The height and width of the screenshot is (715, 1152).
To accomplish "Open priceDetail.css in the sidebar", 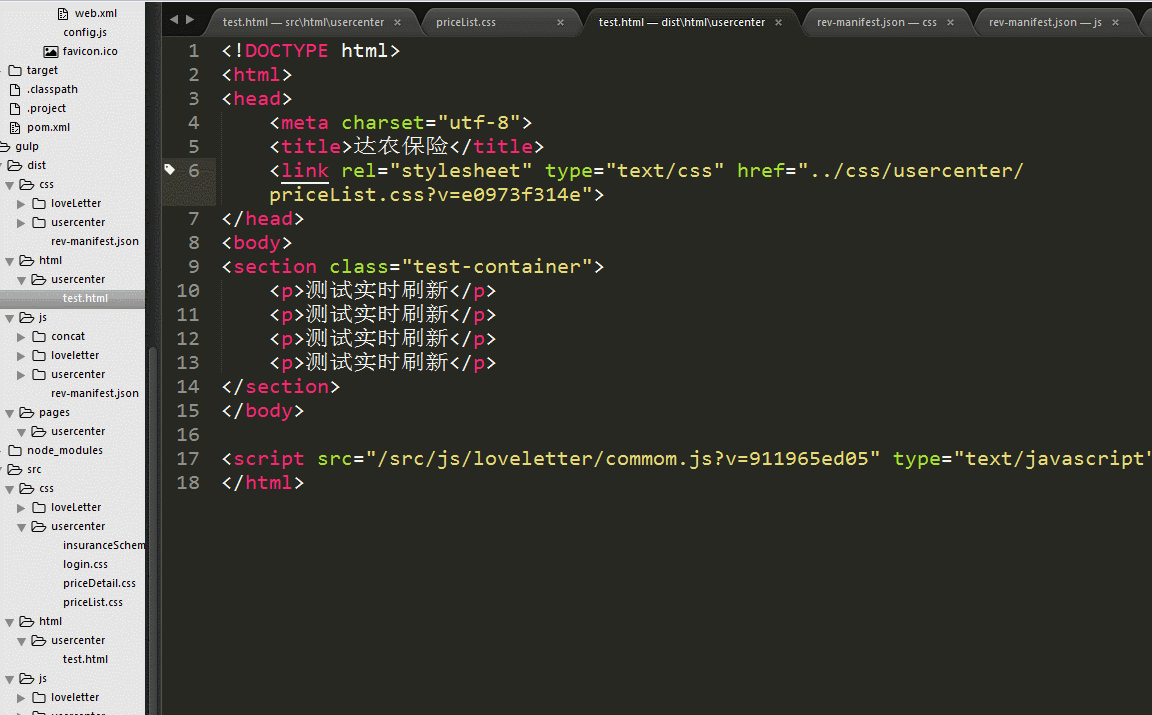I will [99, 583].
